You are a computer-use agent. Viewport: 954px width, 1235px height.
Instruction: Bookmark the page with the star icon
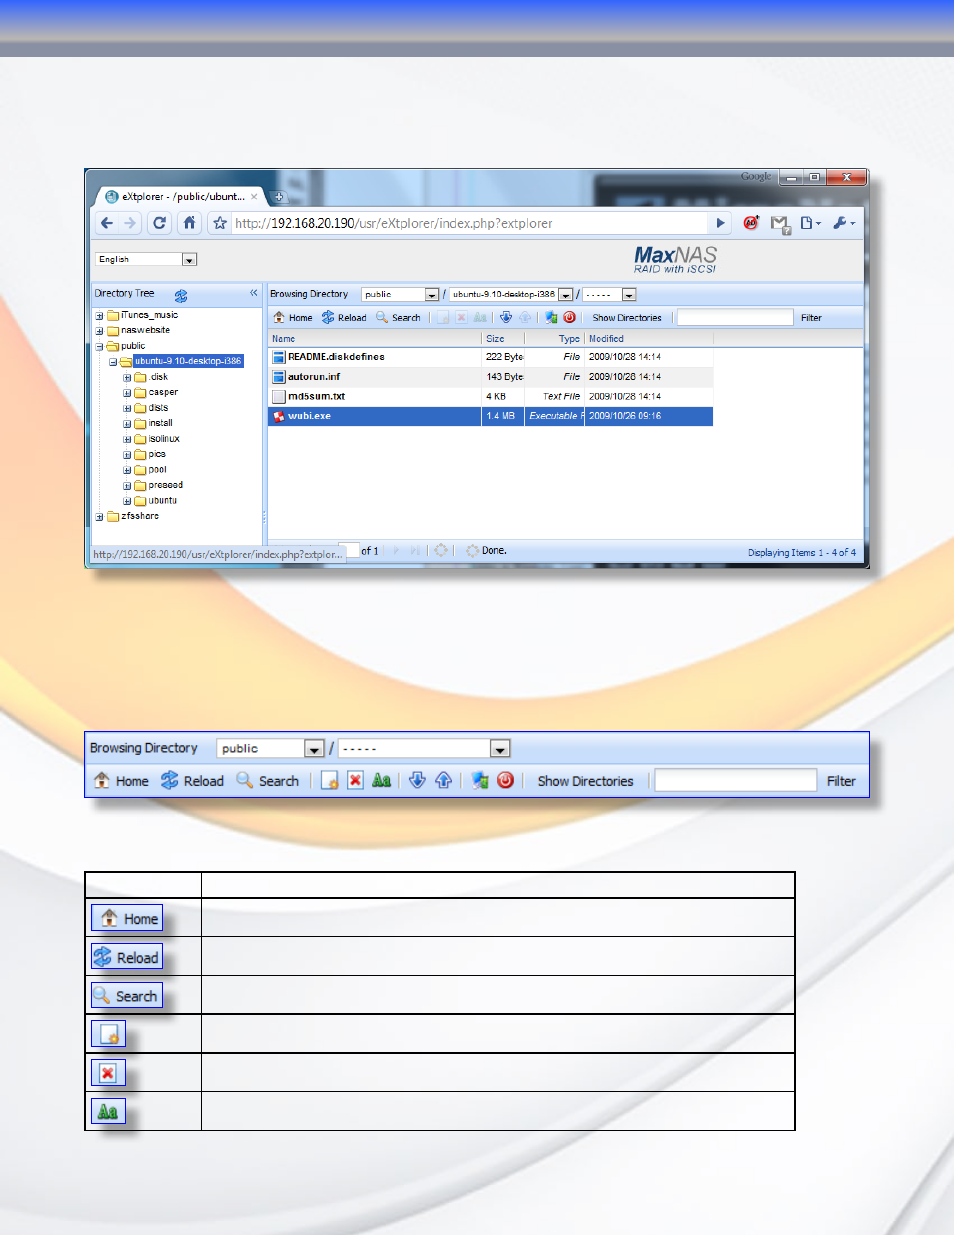[x=220, y=223]
